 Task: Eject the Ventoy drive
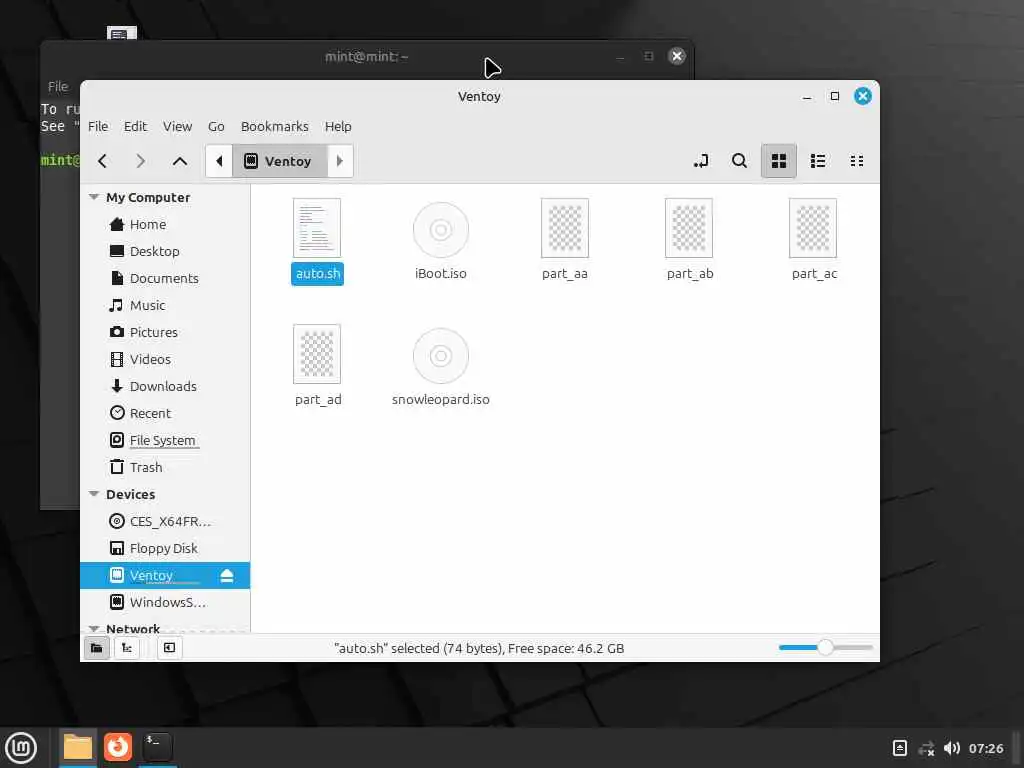coord(227,575)
